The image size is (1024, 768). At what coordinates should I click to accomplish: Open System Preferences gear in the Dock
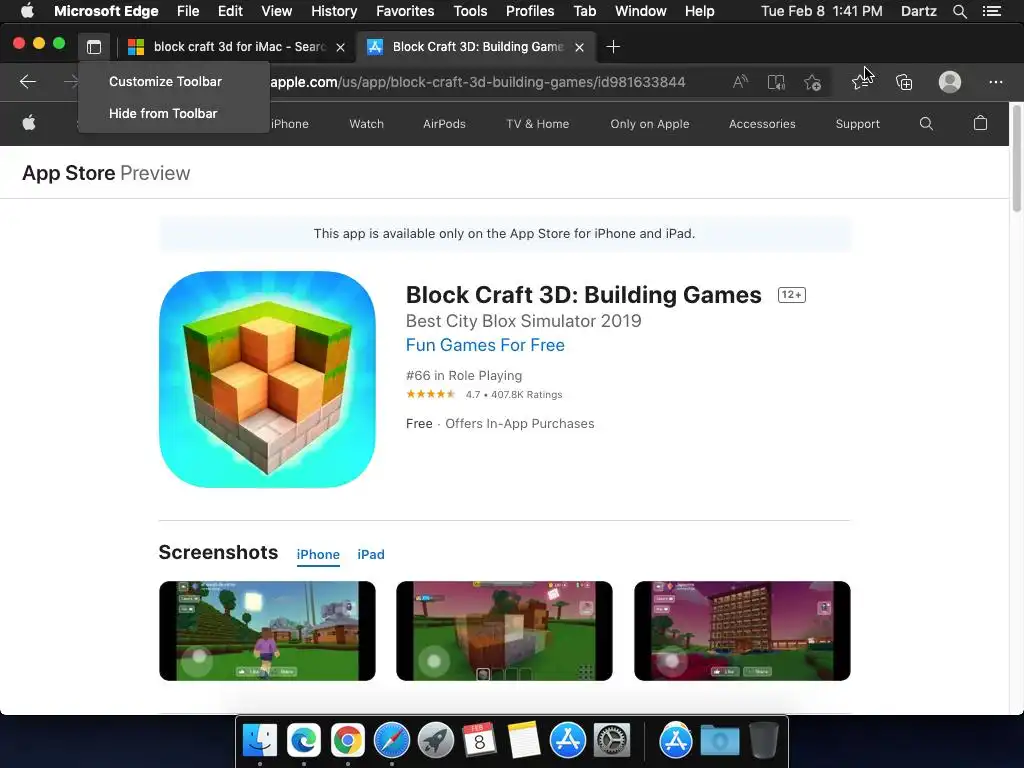point(612,741)
